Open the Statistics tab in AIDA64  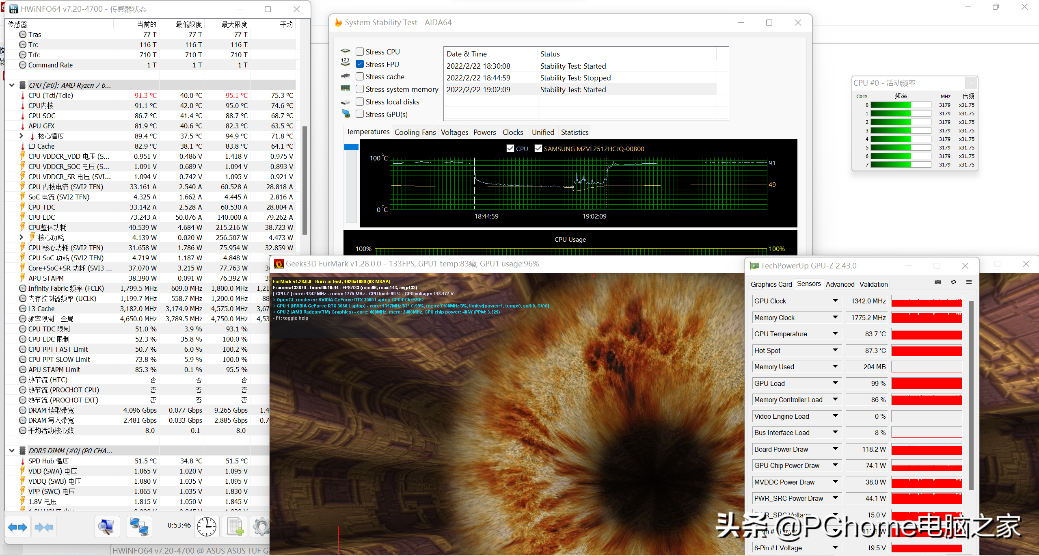[x=574, y=132]
